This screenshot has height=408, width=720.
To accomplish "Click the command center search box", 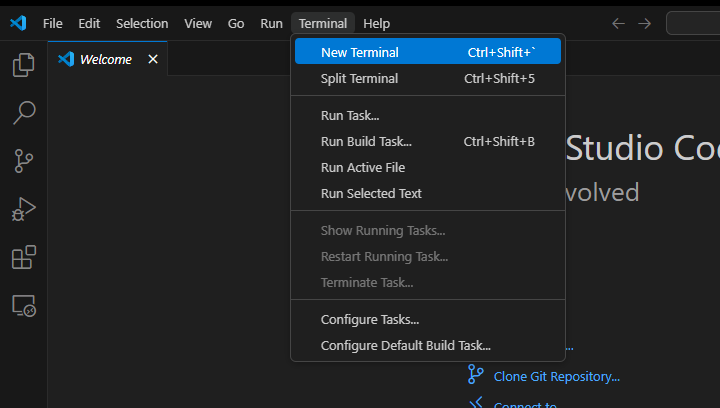I will [x=693, y=23].
